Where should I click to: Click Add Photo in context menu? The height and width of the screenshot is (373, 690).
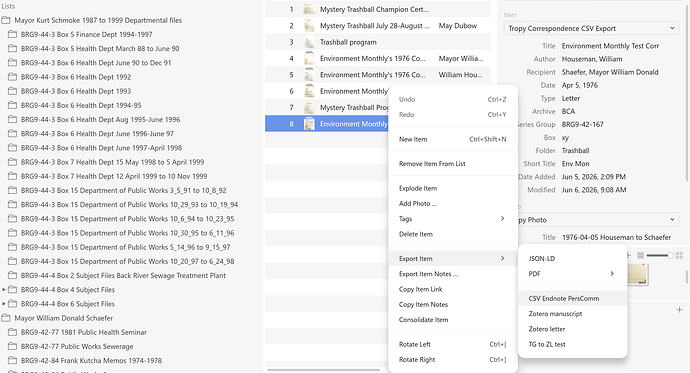[453, 204]
